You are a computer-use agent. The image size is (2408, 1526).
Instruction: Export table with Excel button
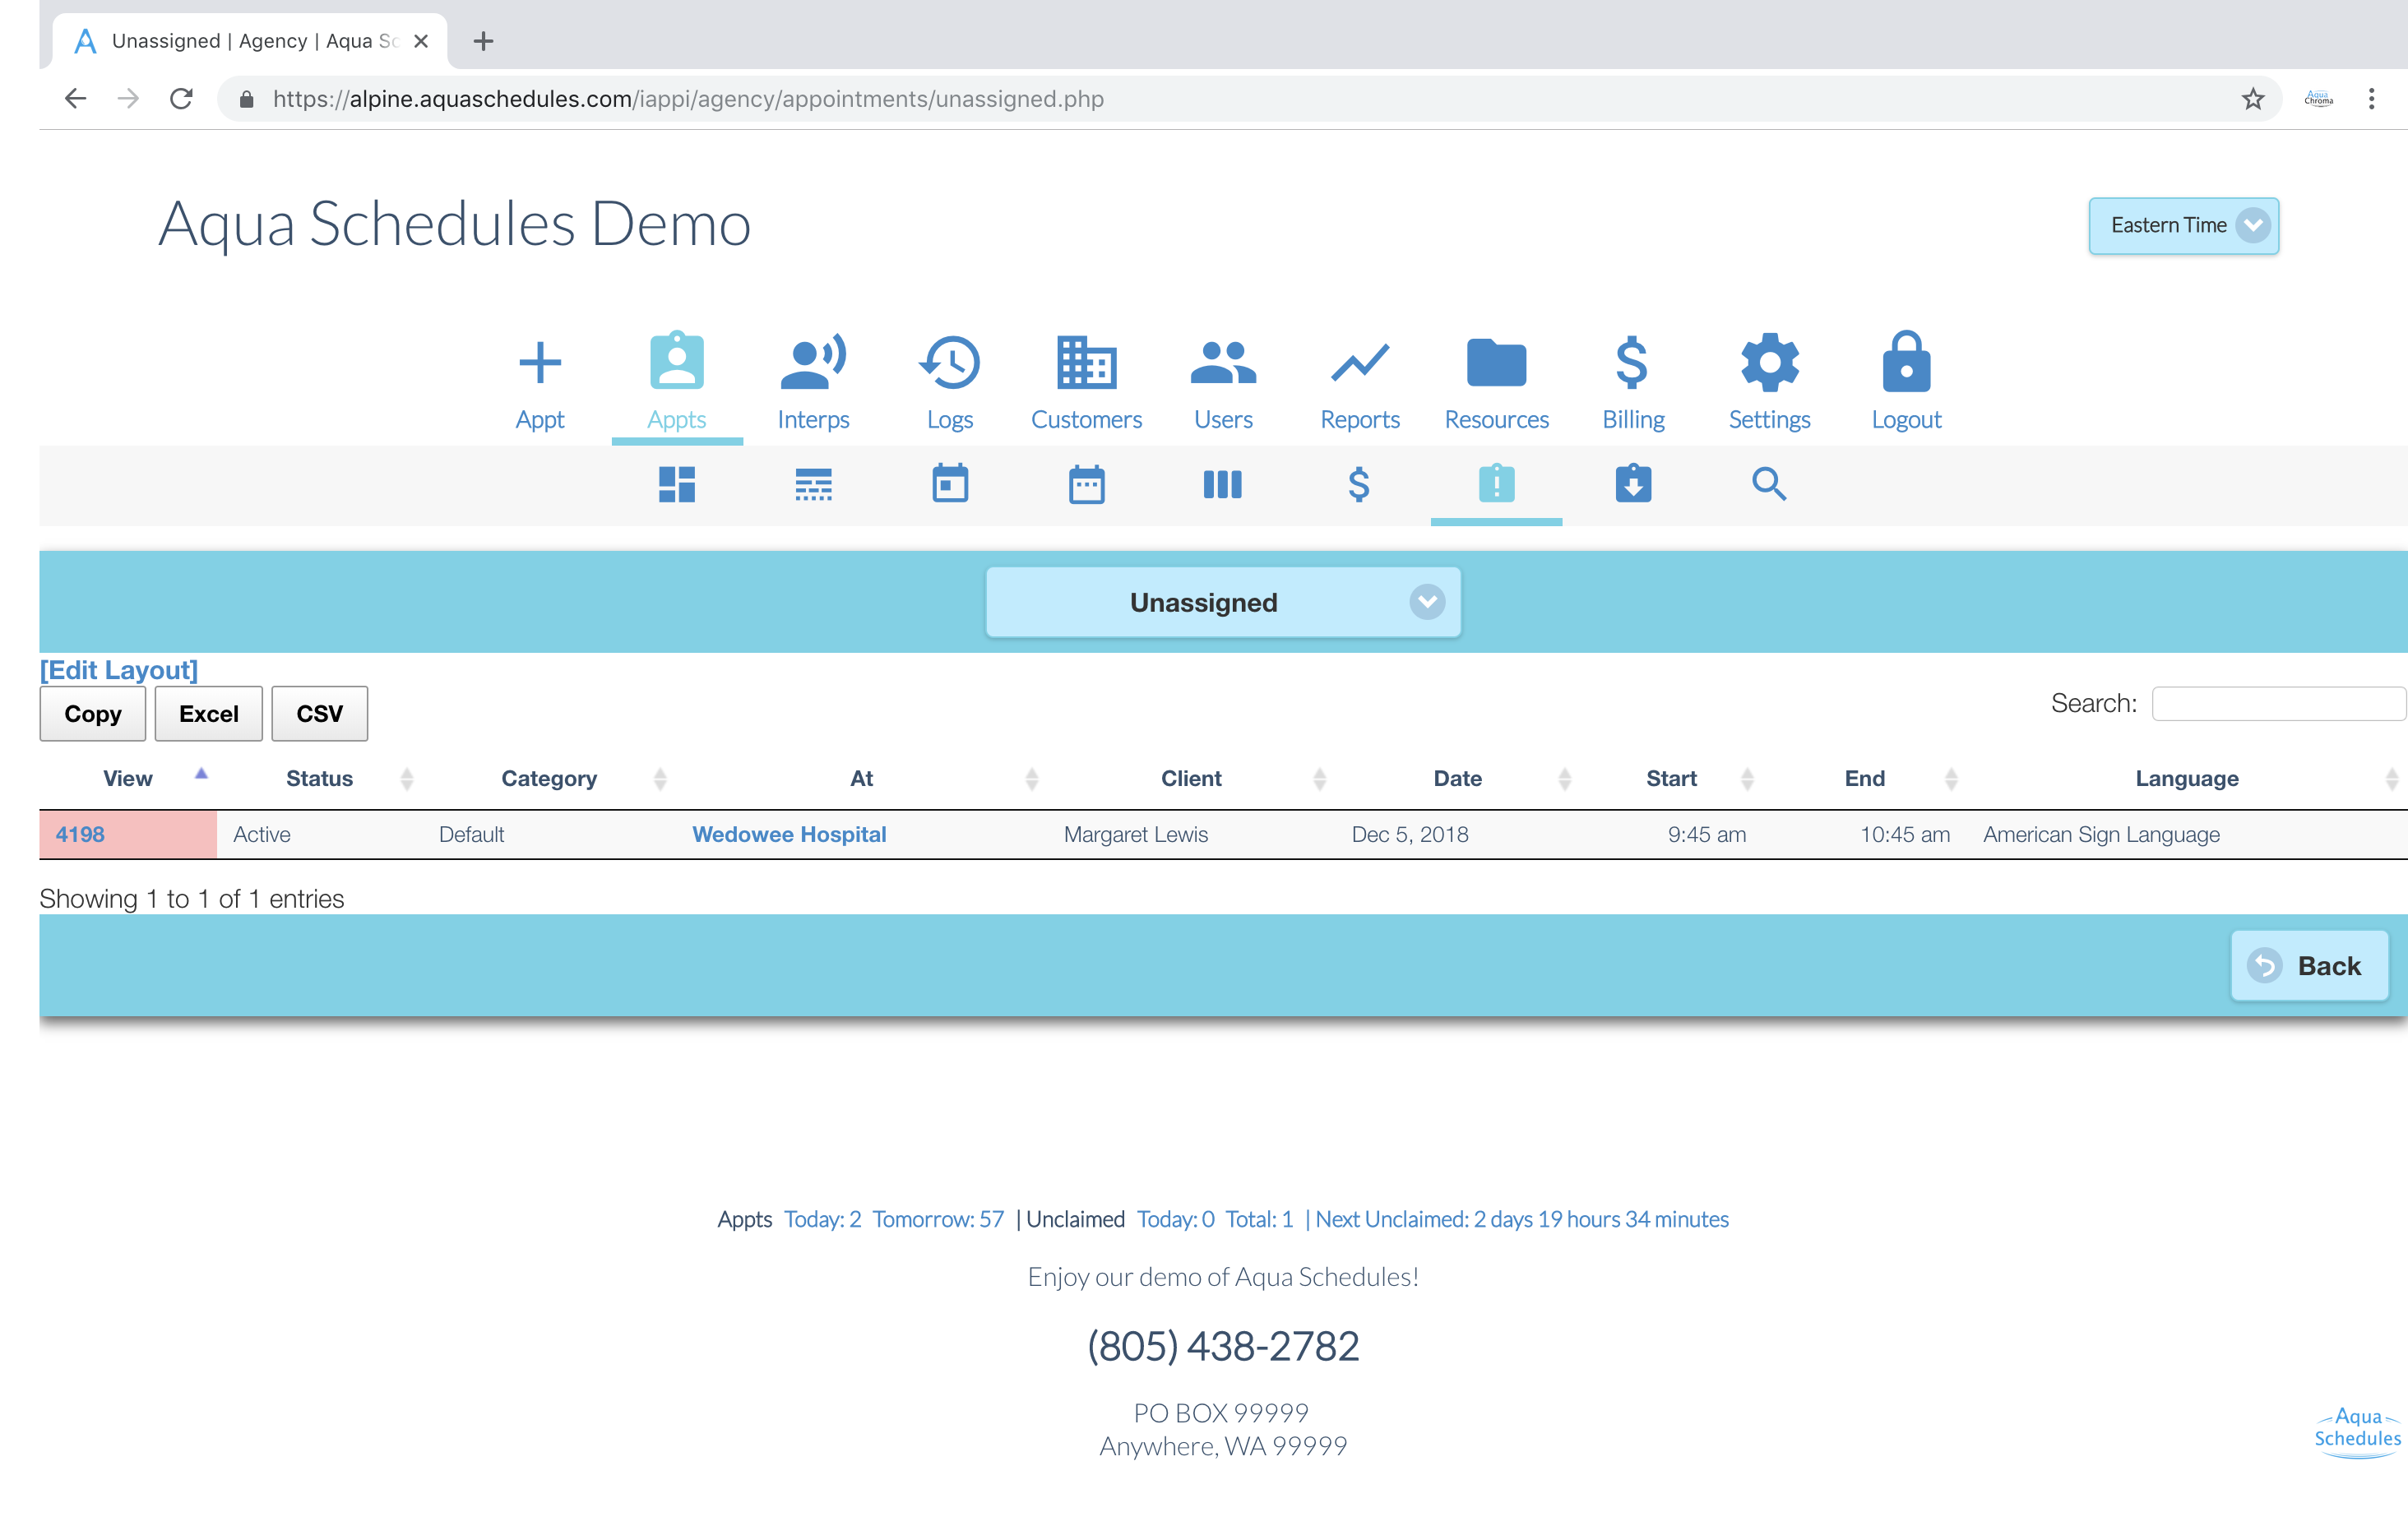coord(209,714)
